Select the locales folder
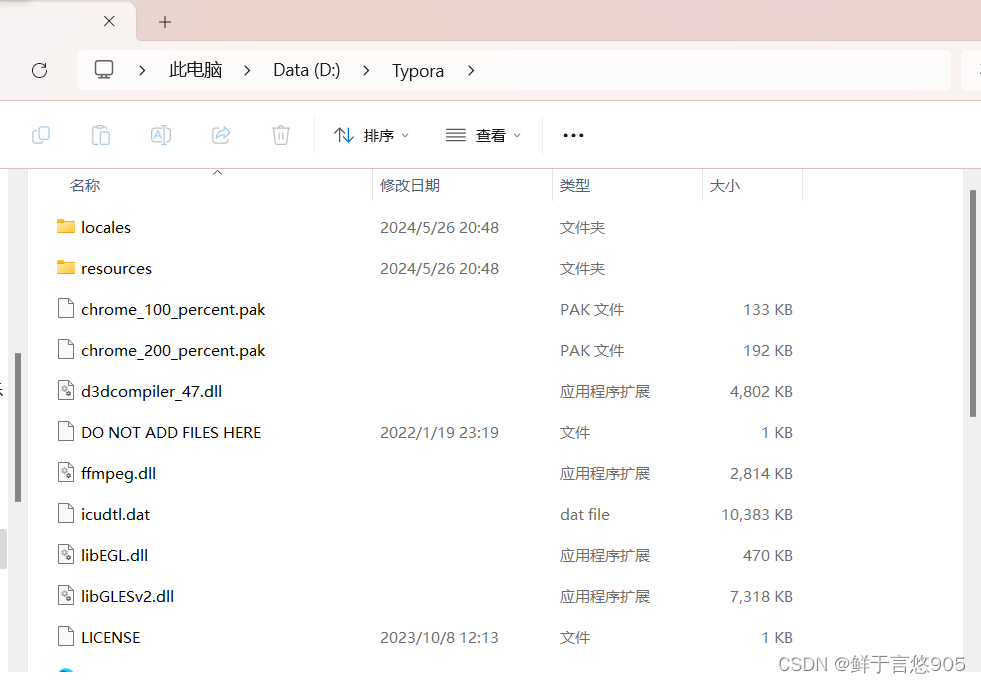Screen dimensions: 981x683 click(105, 227)
